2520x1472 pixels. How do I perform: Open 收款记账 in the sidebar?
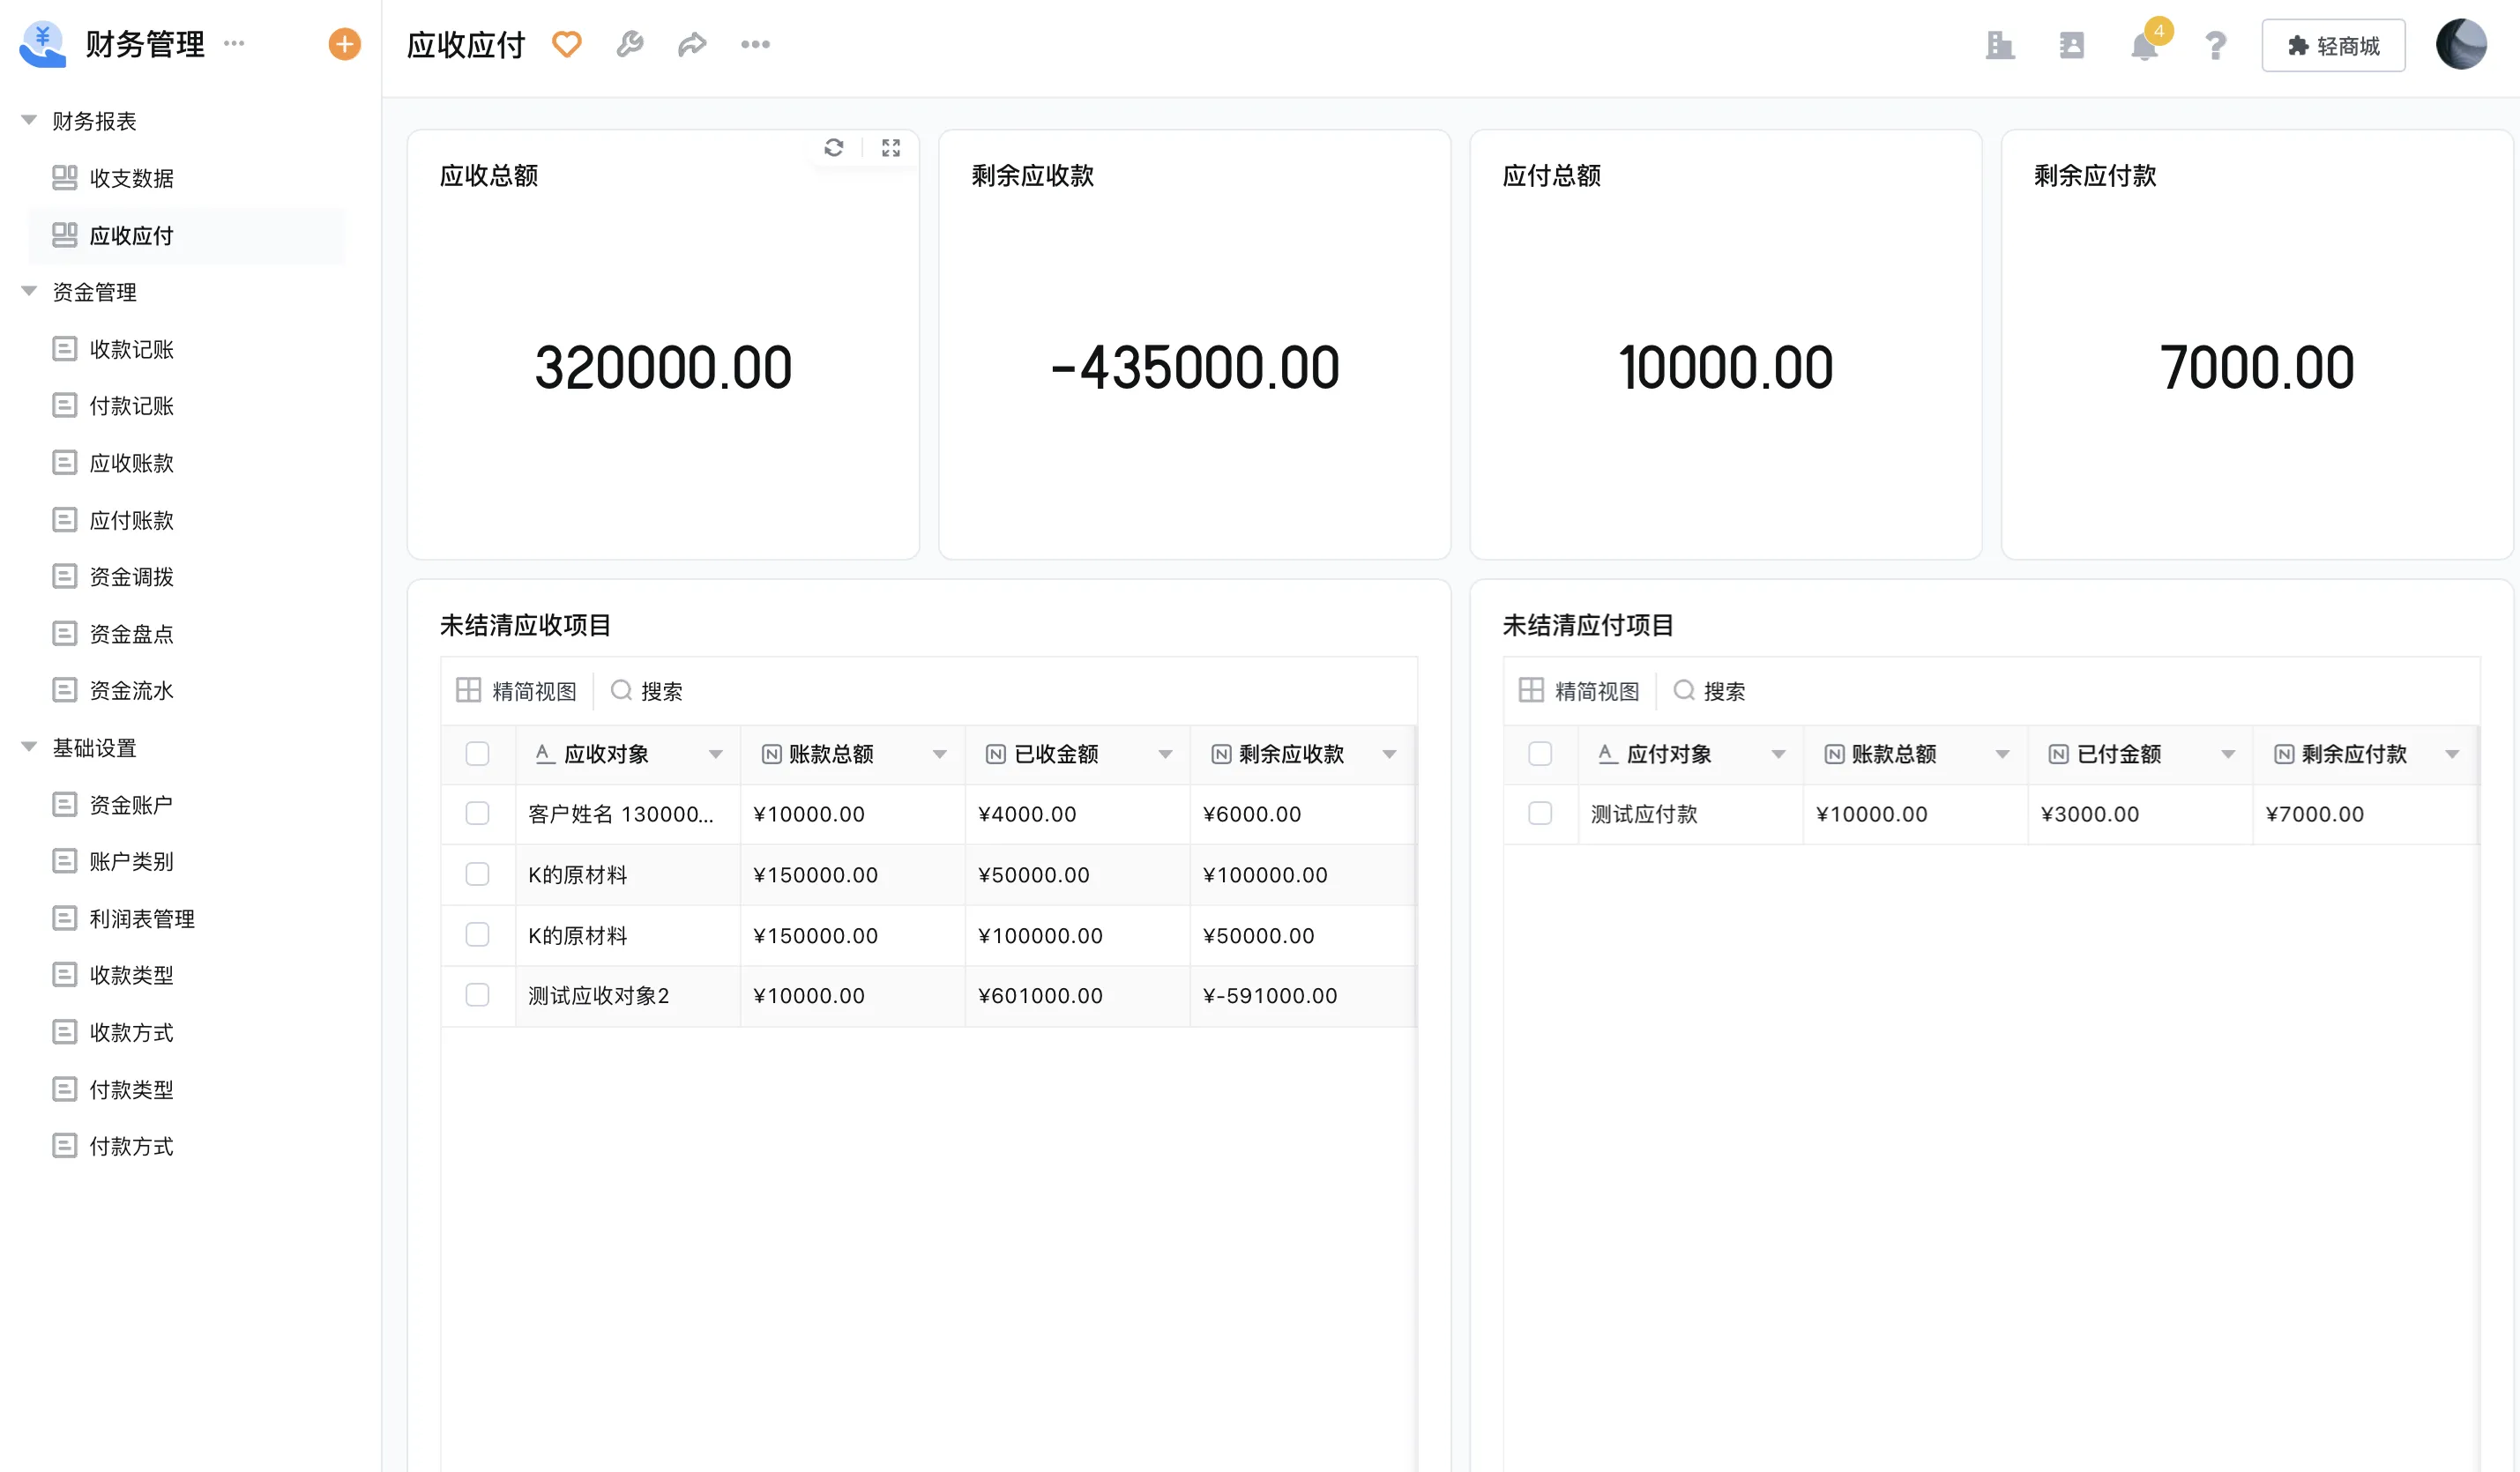pyautogui.click(x=131, y=349)
